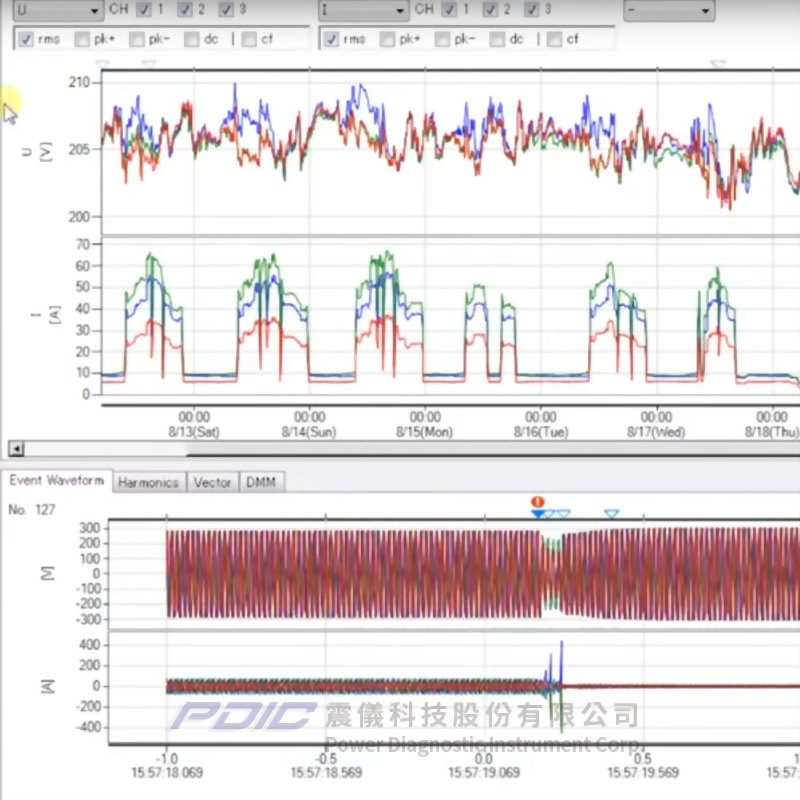Enable pk+ checkbox in the I panel

point(386,40)
